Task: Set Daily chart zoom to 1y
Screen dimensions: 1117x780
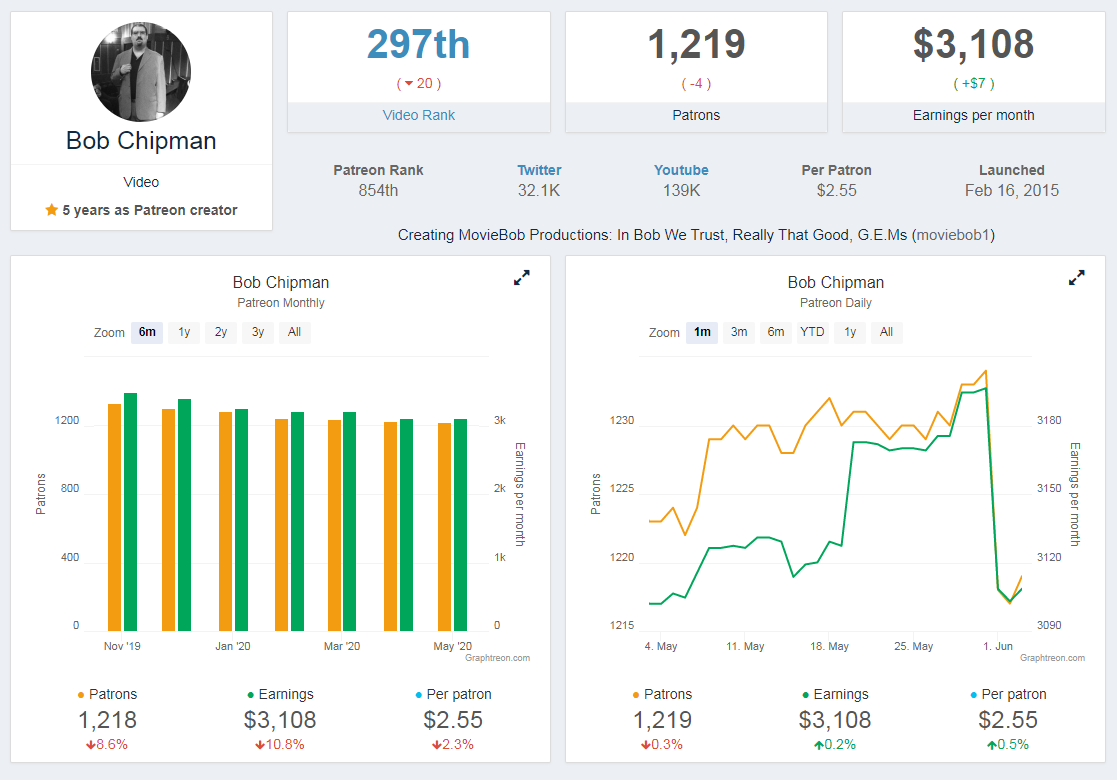Action: point(850,332)
